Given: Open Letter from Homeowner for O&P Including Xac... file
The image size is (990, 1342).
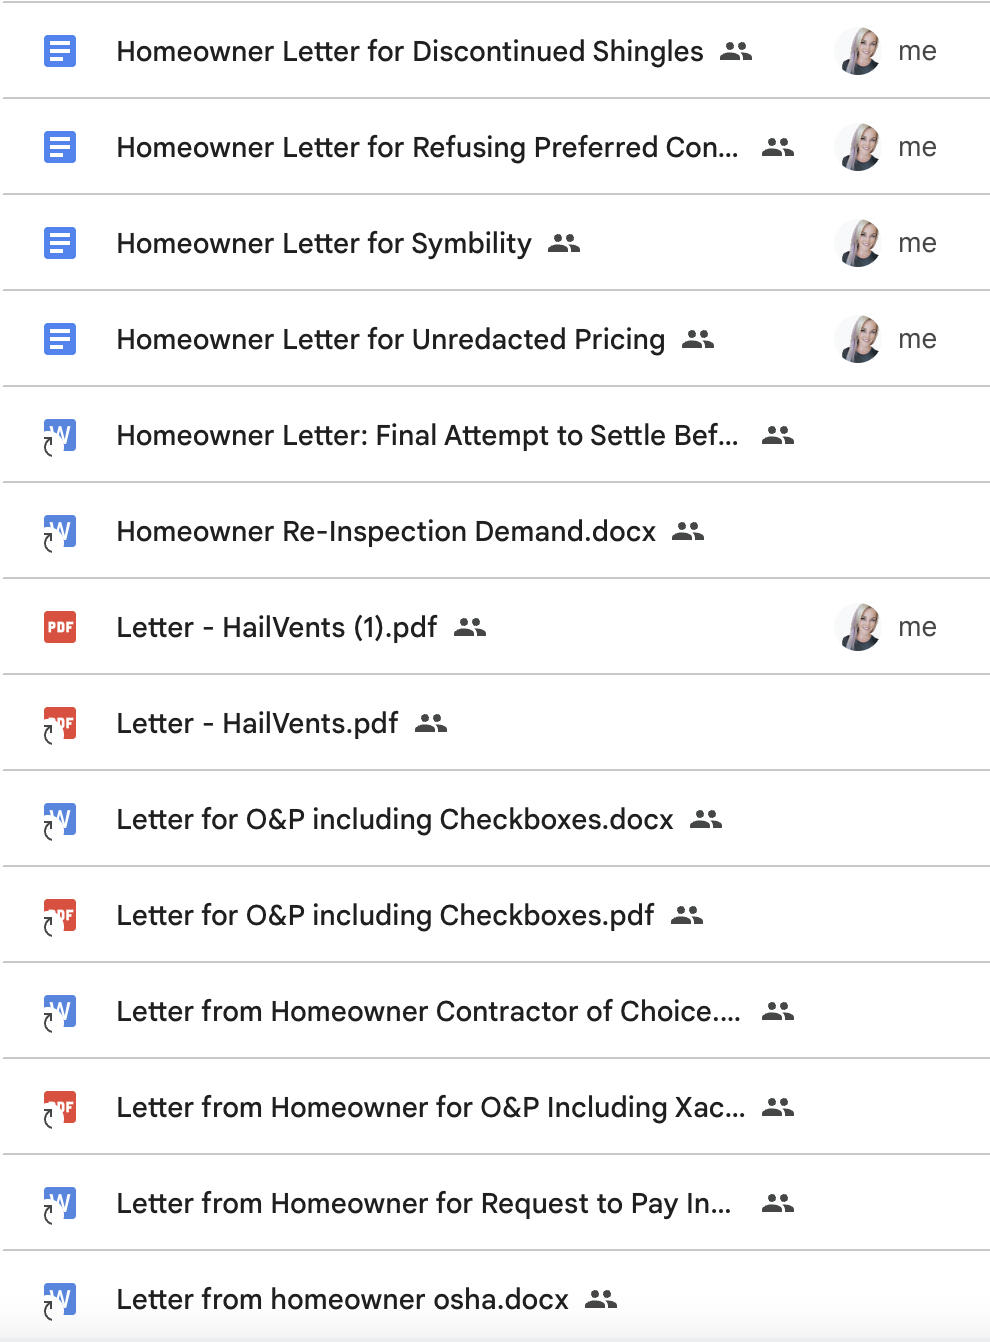Looking at the screenshot, I should 430,1107.
